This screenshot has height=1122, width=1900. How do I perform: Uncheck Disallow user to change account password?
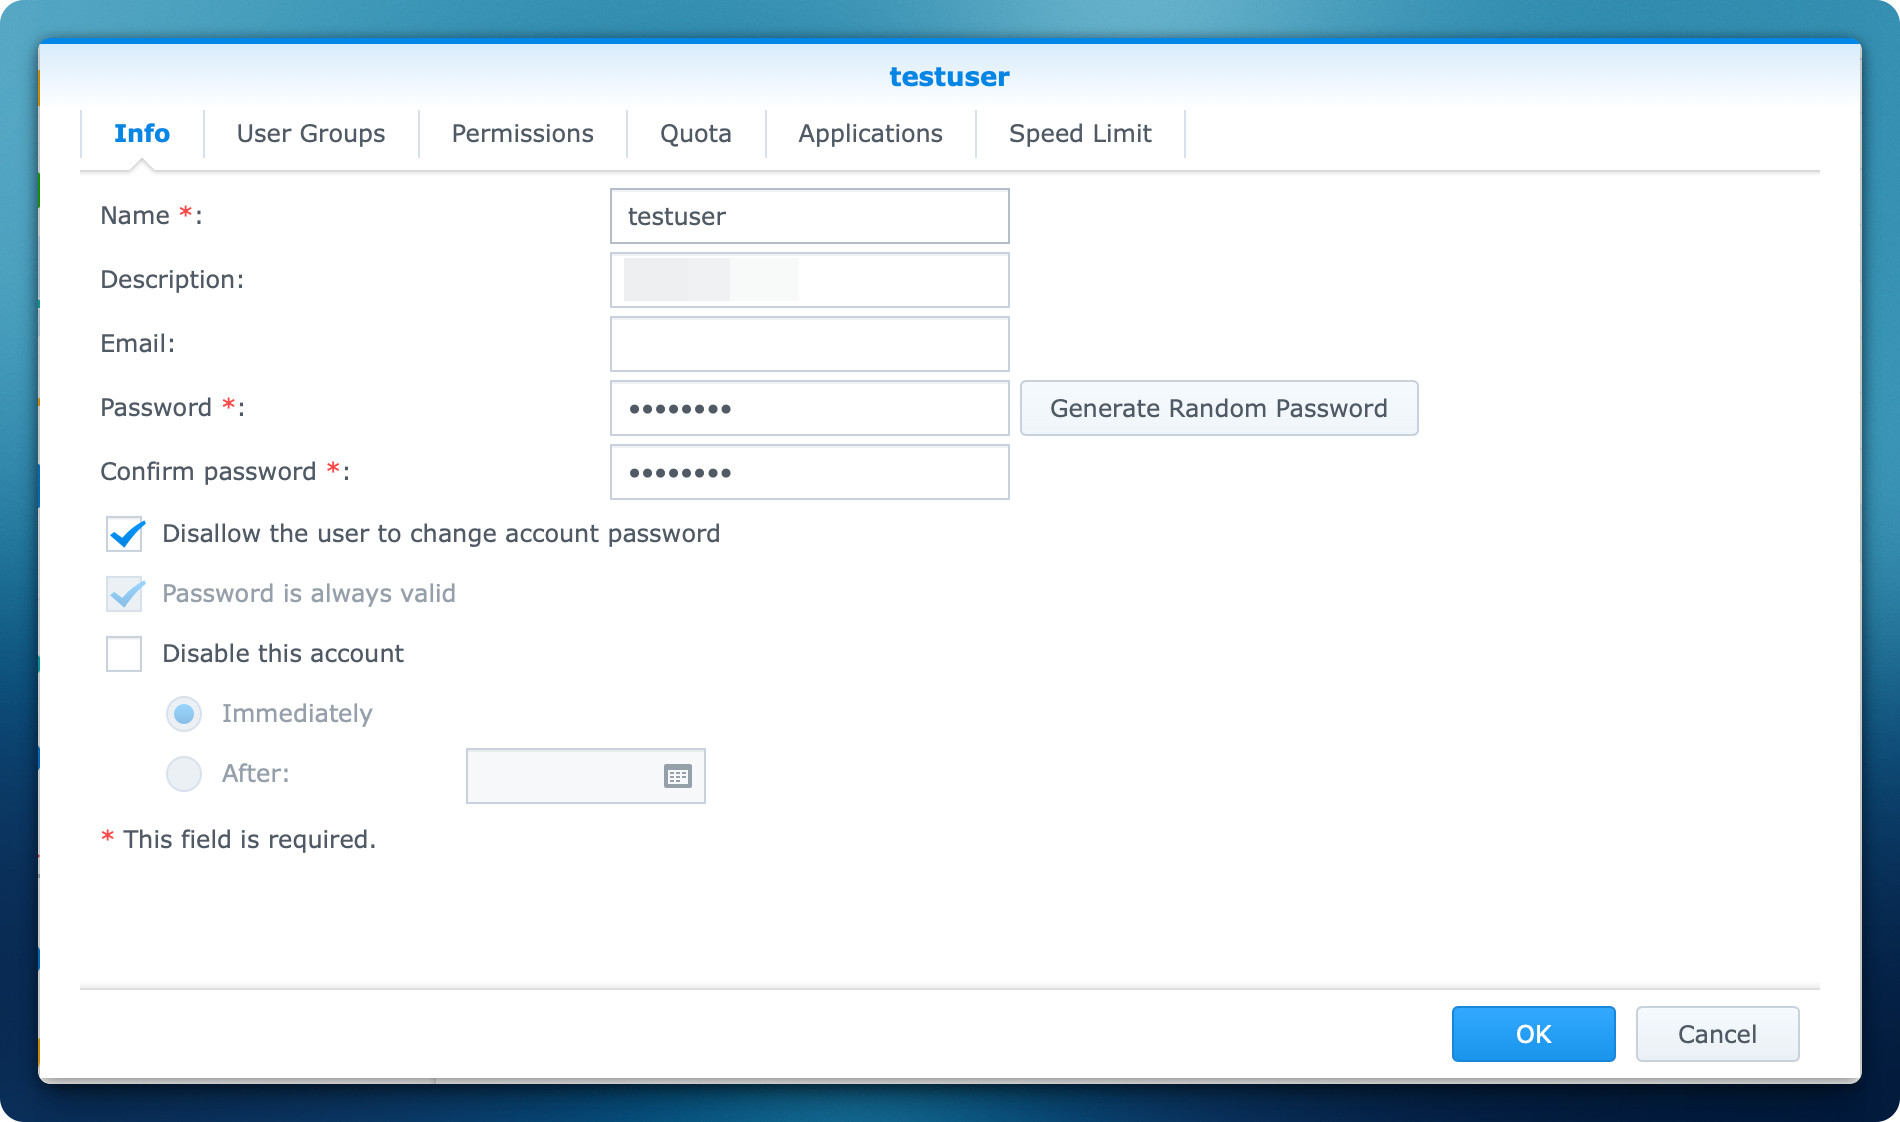pos(125,534)
